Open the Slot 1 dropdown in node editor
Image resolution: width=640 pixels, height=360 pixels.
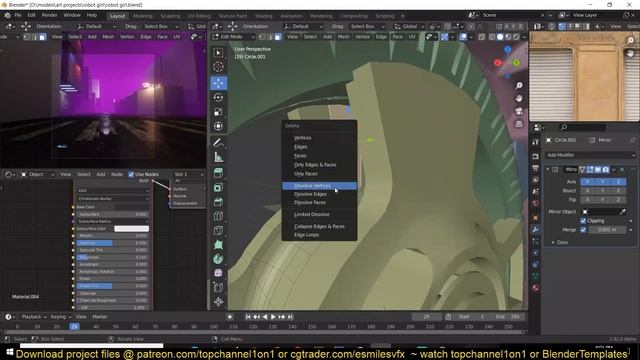(188, 174)
